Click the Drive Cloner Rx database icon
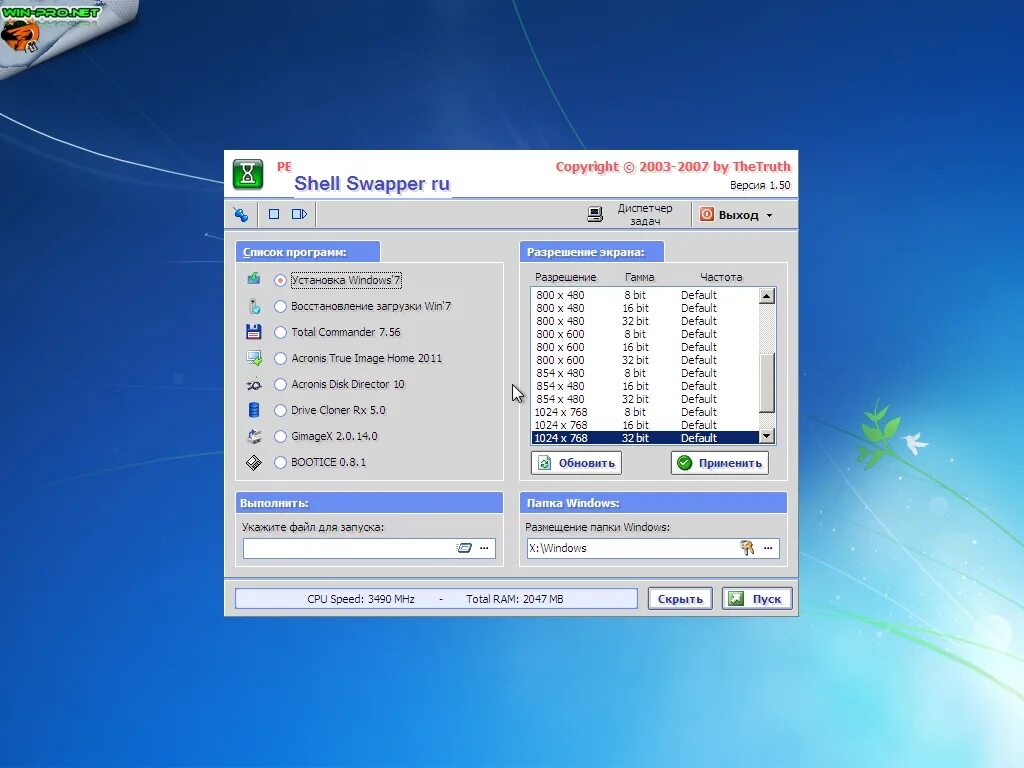 (254, 410)
